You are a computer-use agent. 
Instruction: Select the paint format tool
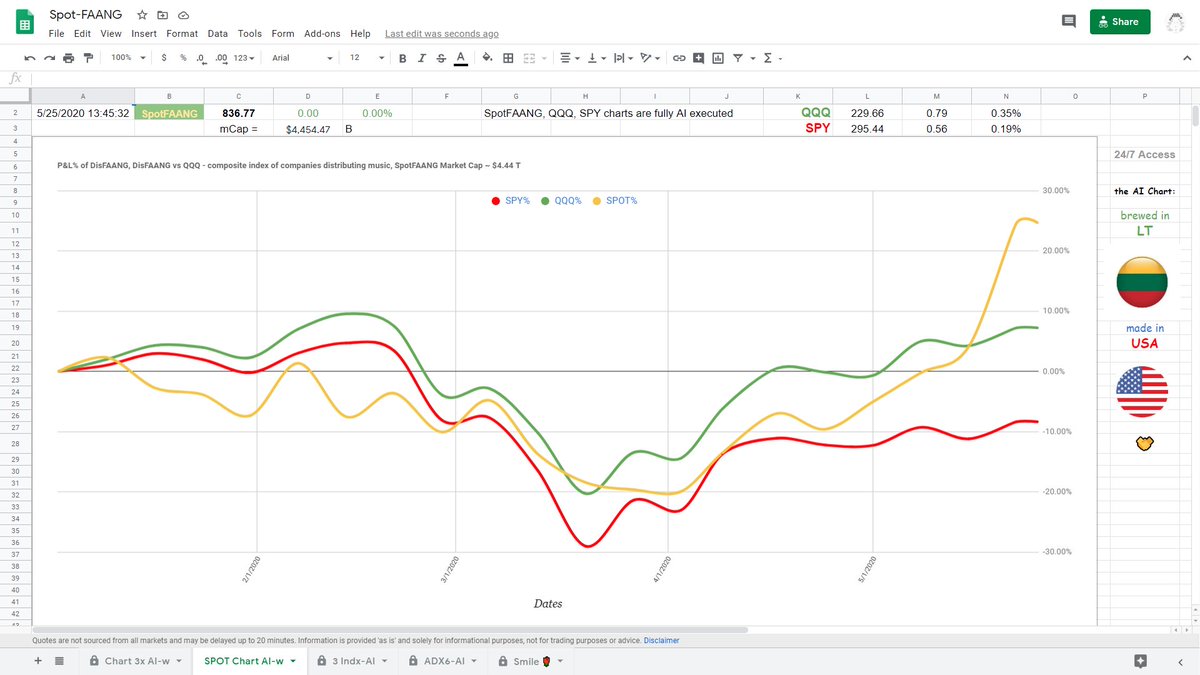(x=87, y=58)
